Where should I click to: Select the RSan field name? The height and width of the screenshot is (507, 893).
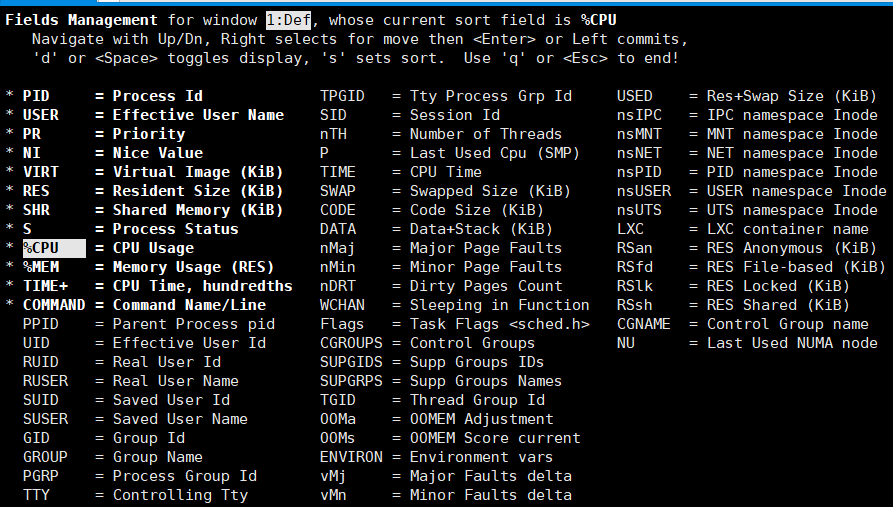[x=634, y=248]
